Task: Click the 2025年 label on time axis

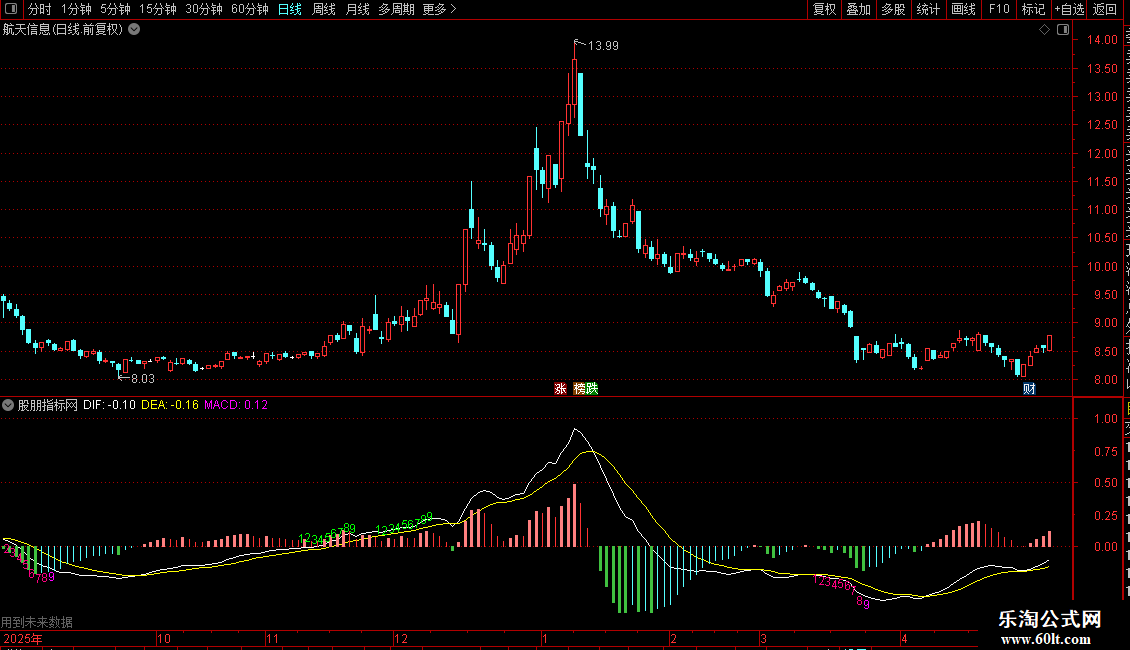Action: tap(22, 638)
